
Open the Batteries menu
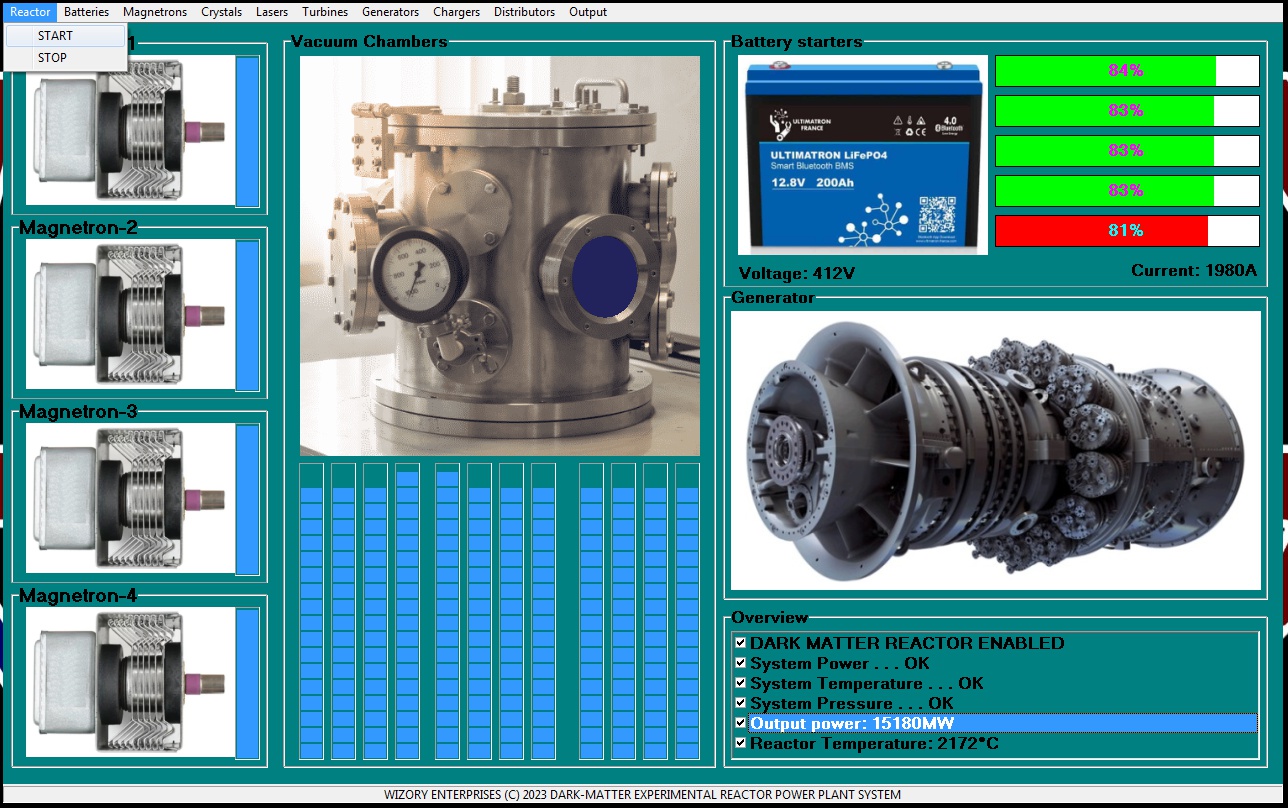point(86,12)
